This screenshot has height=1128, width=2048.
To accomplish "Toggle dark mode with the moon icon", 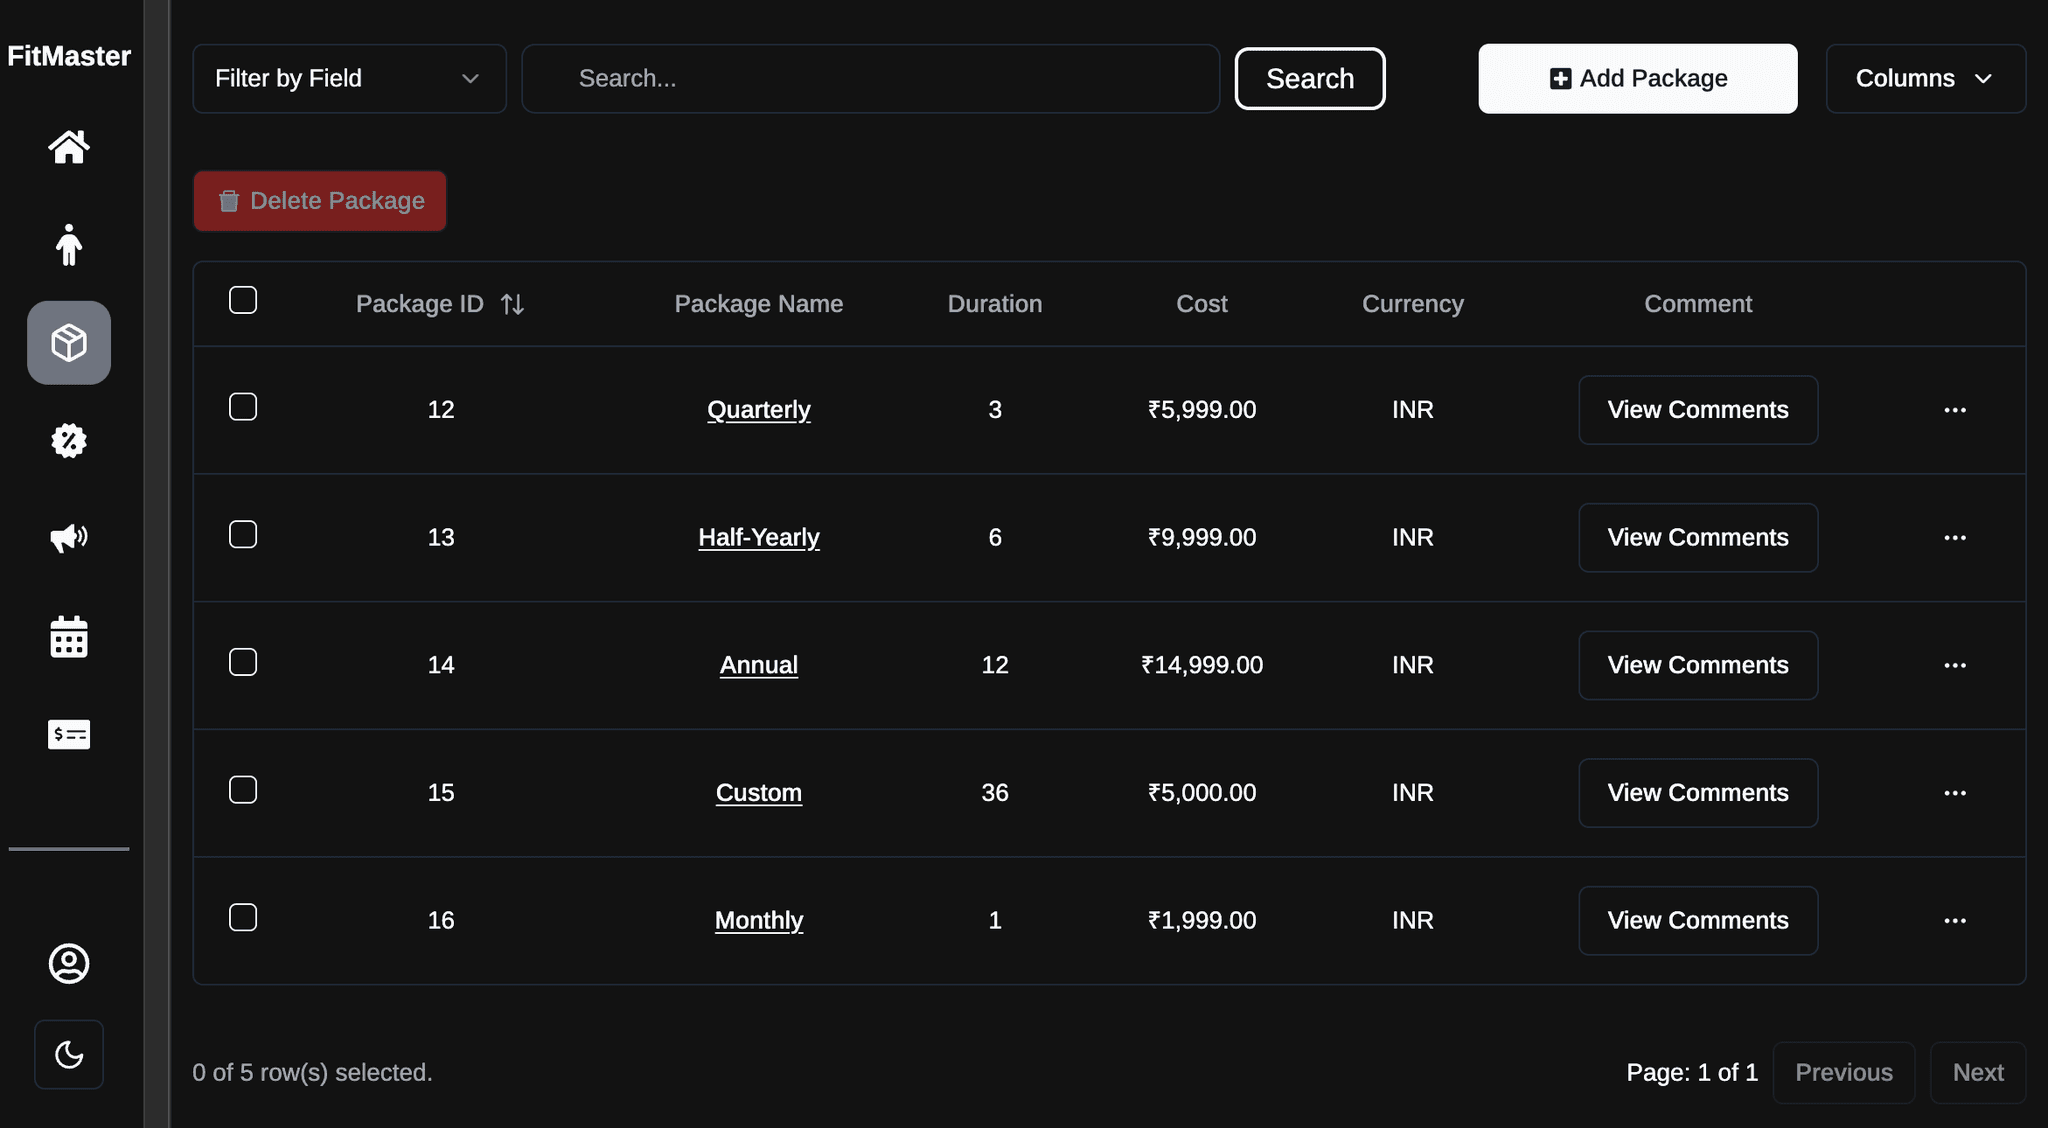I will pos(68,1054).
